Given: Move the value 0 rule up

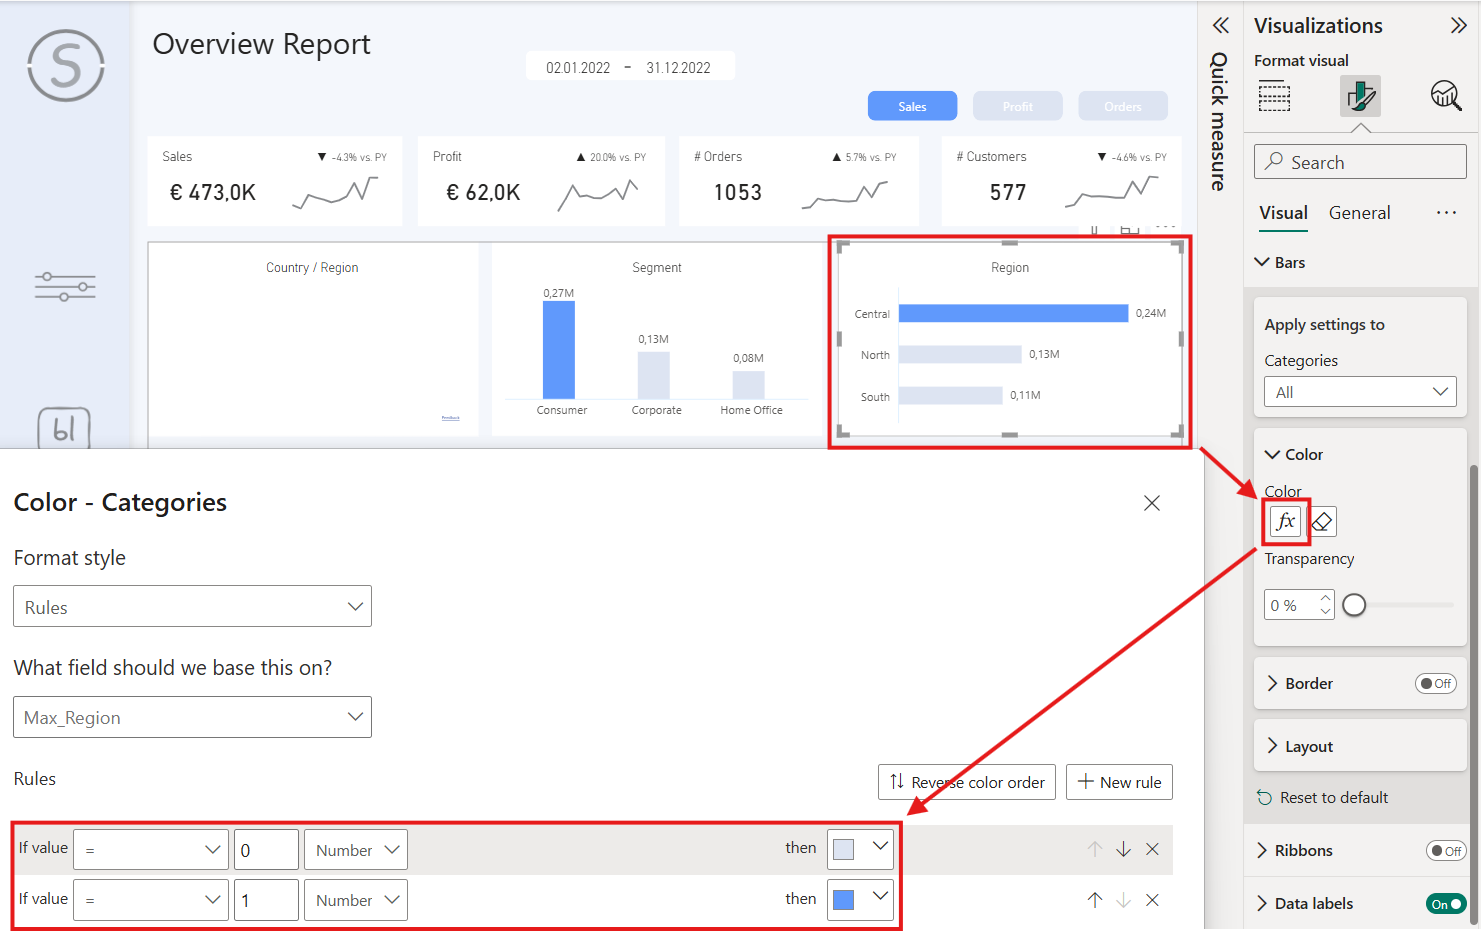Looking at the screenshot, I should (1095, 849).
